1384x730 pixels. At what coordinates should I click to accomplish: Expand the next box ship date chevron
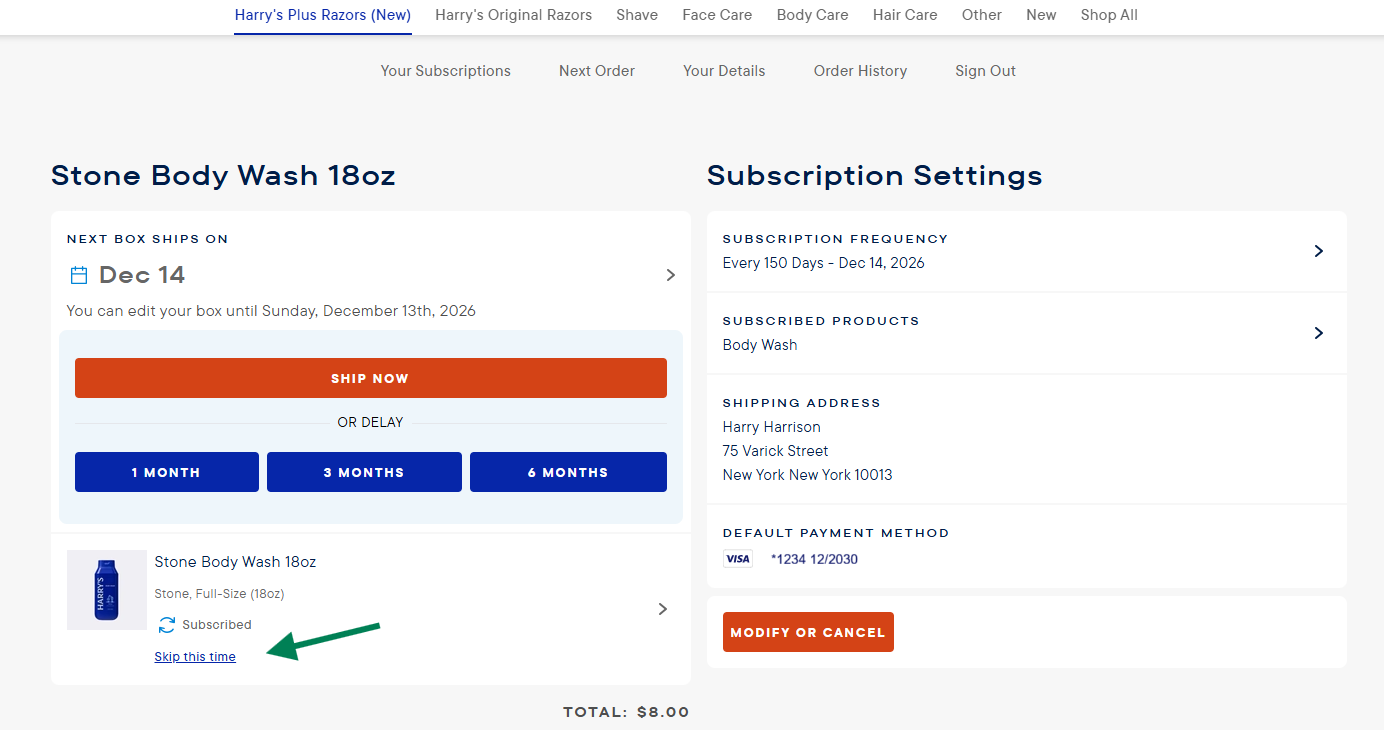[x=670, y=275]
